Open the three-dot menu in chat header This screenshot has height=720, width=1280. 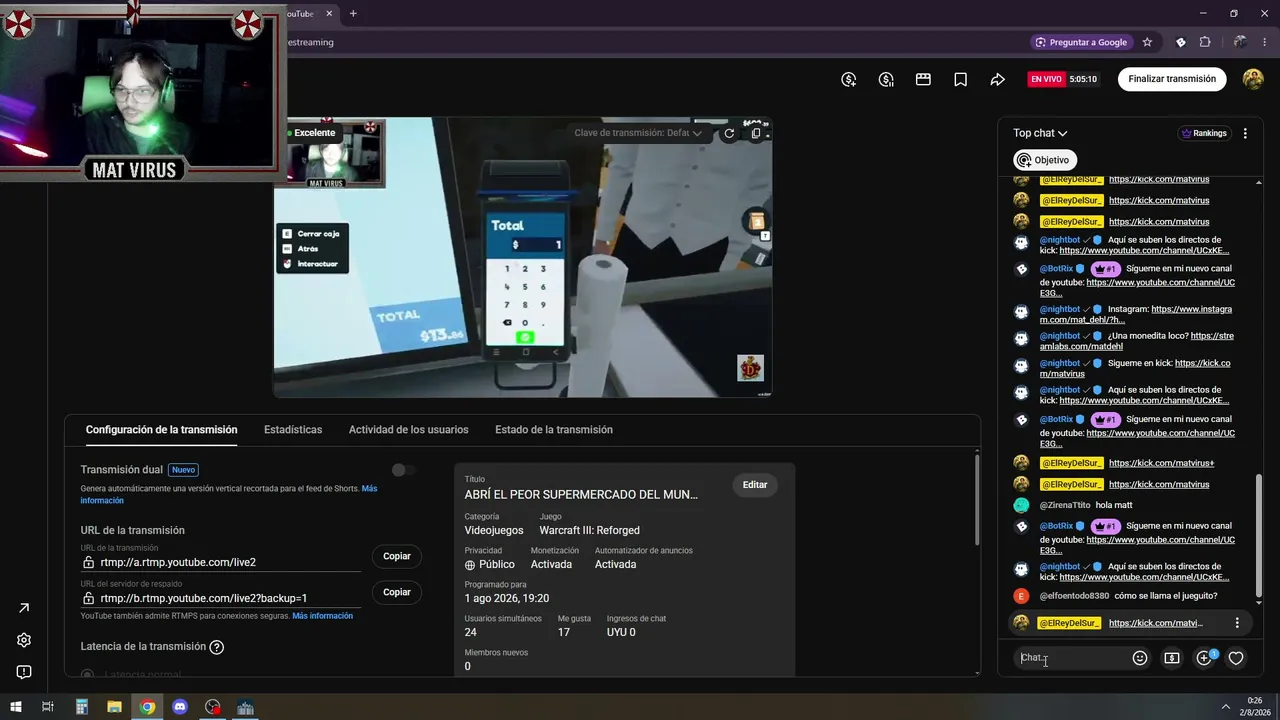(x=1245, y=133)
